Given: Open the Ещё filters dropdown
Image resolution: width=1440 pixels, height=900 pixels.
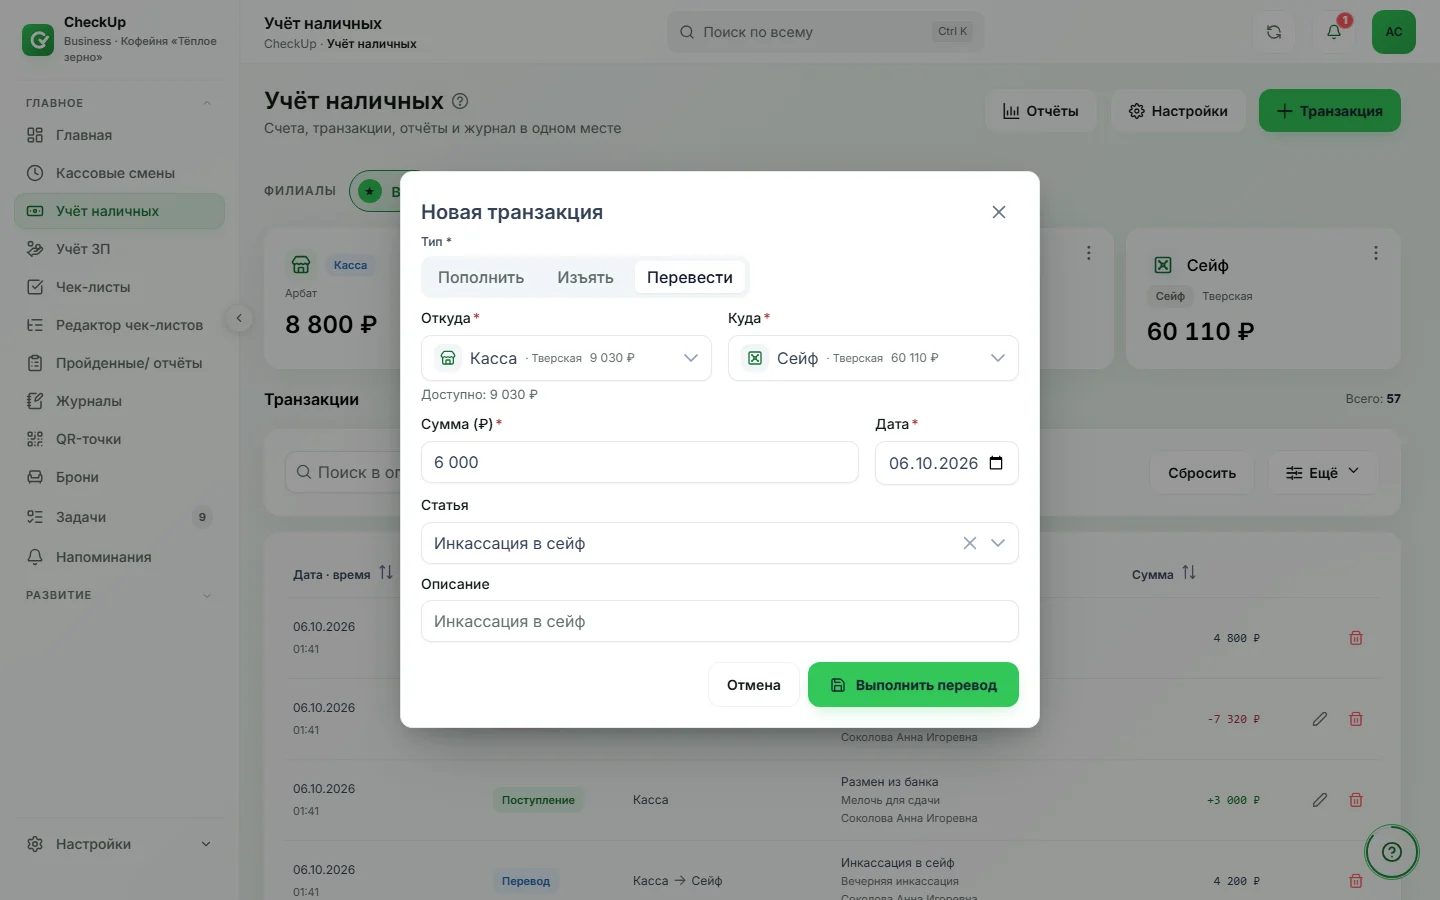Looking at the screenshot, I should pos(1323,473).
